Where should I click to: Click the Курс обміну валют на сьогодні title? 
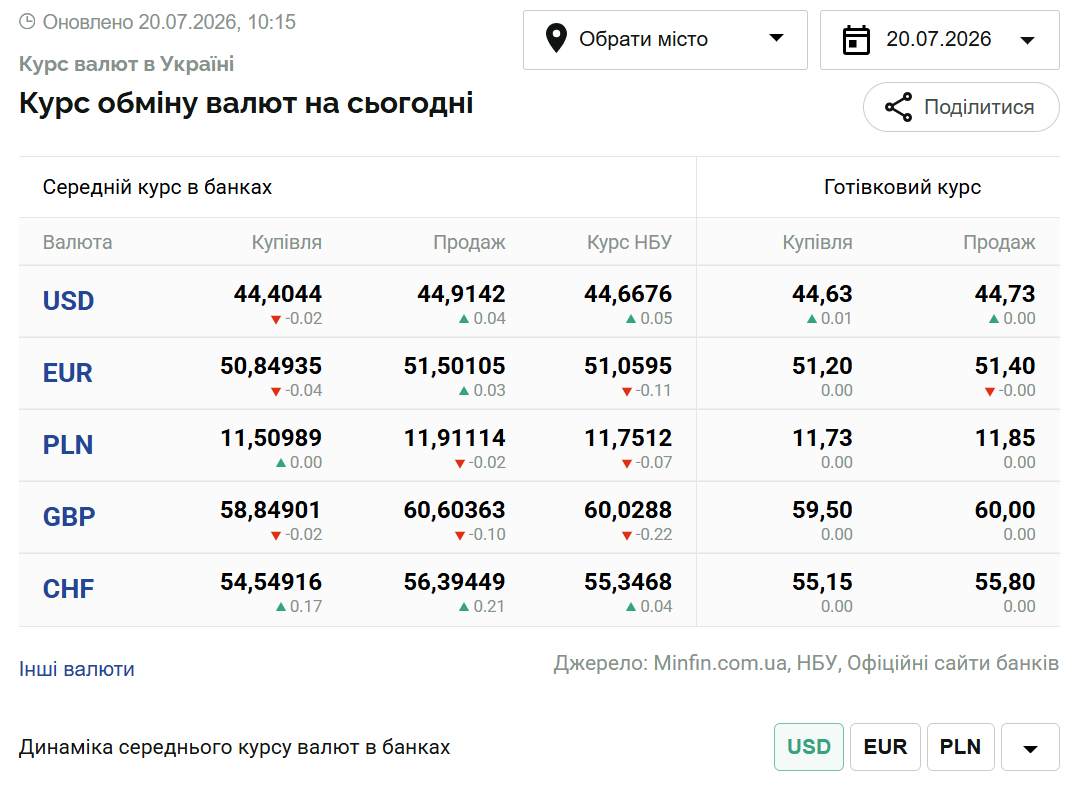pos(246,104)
